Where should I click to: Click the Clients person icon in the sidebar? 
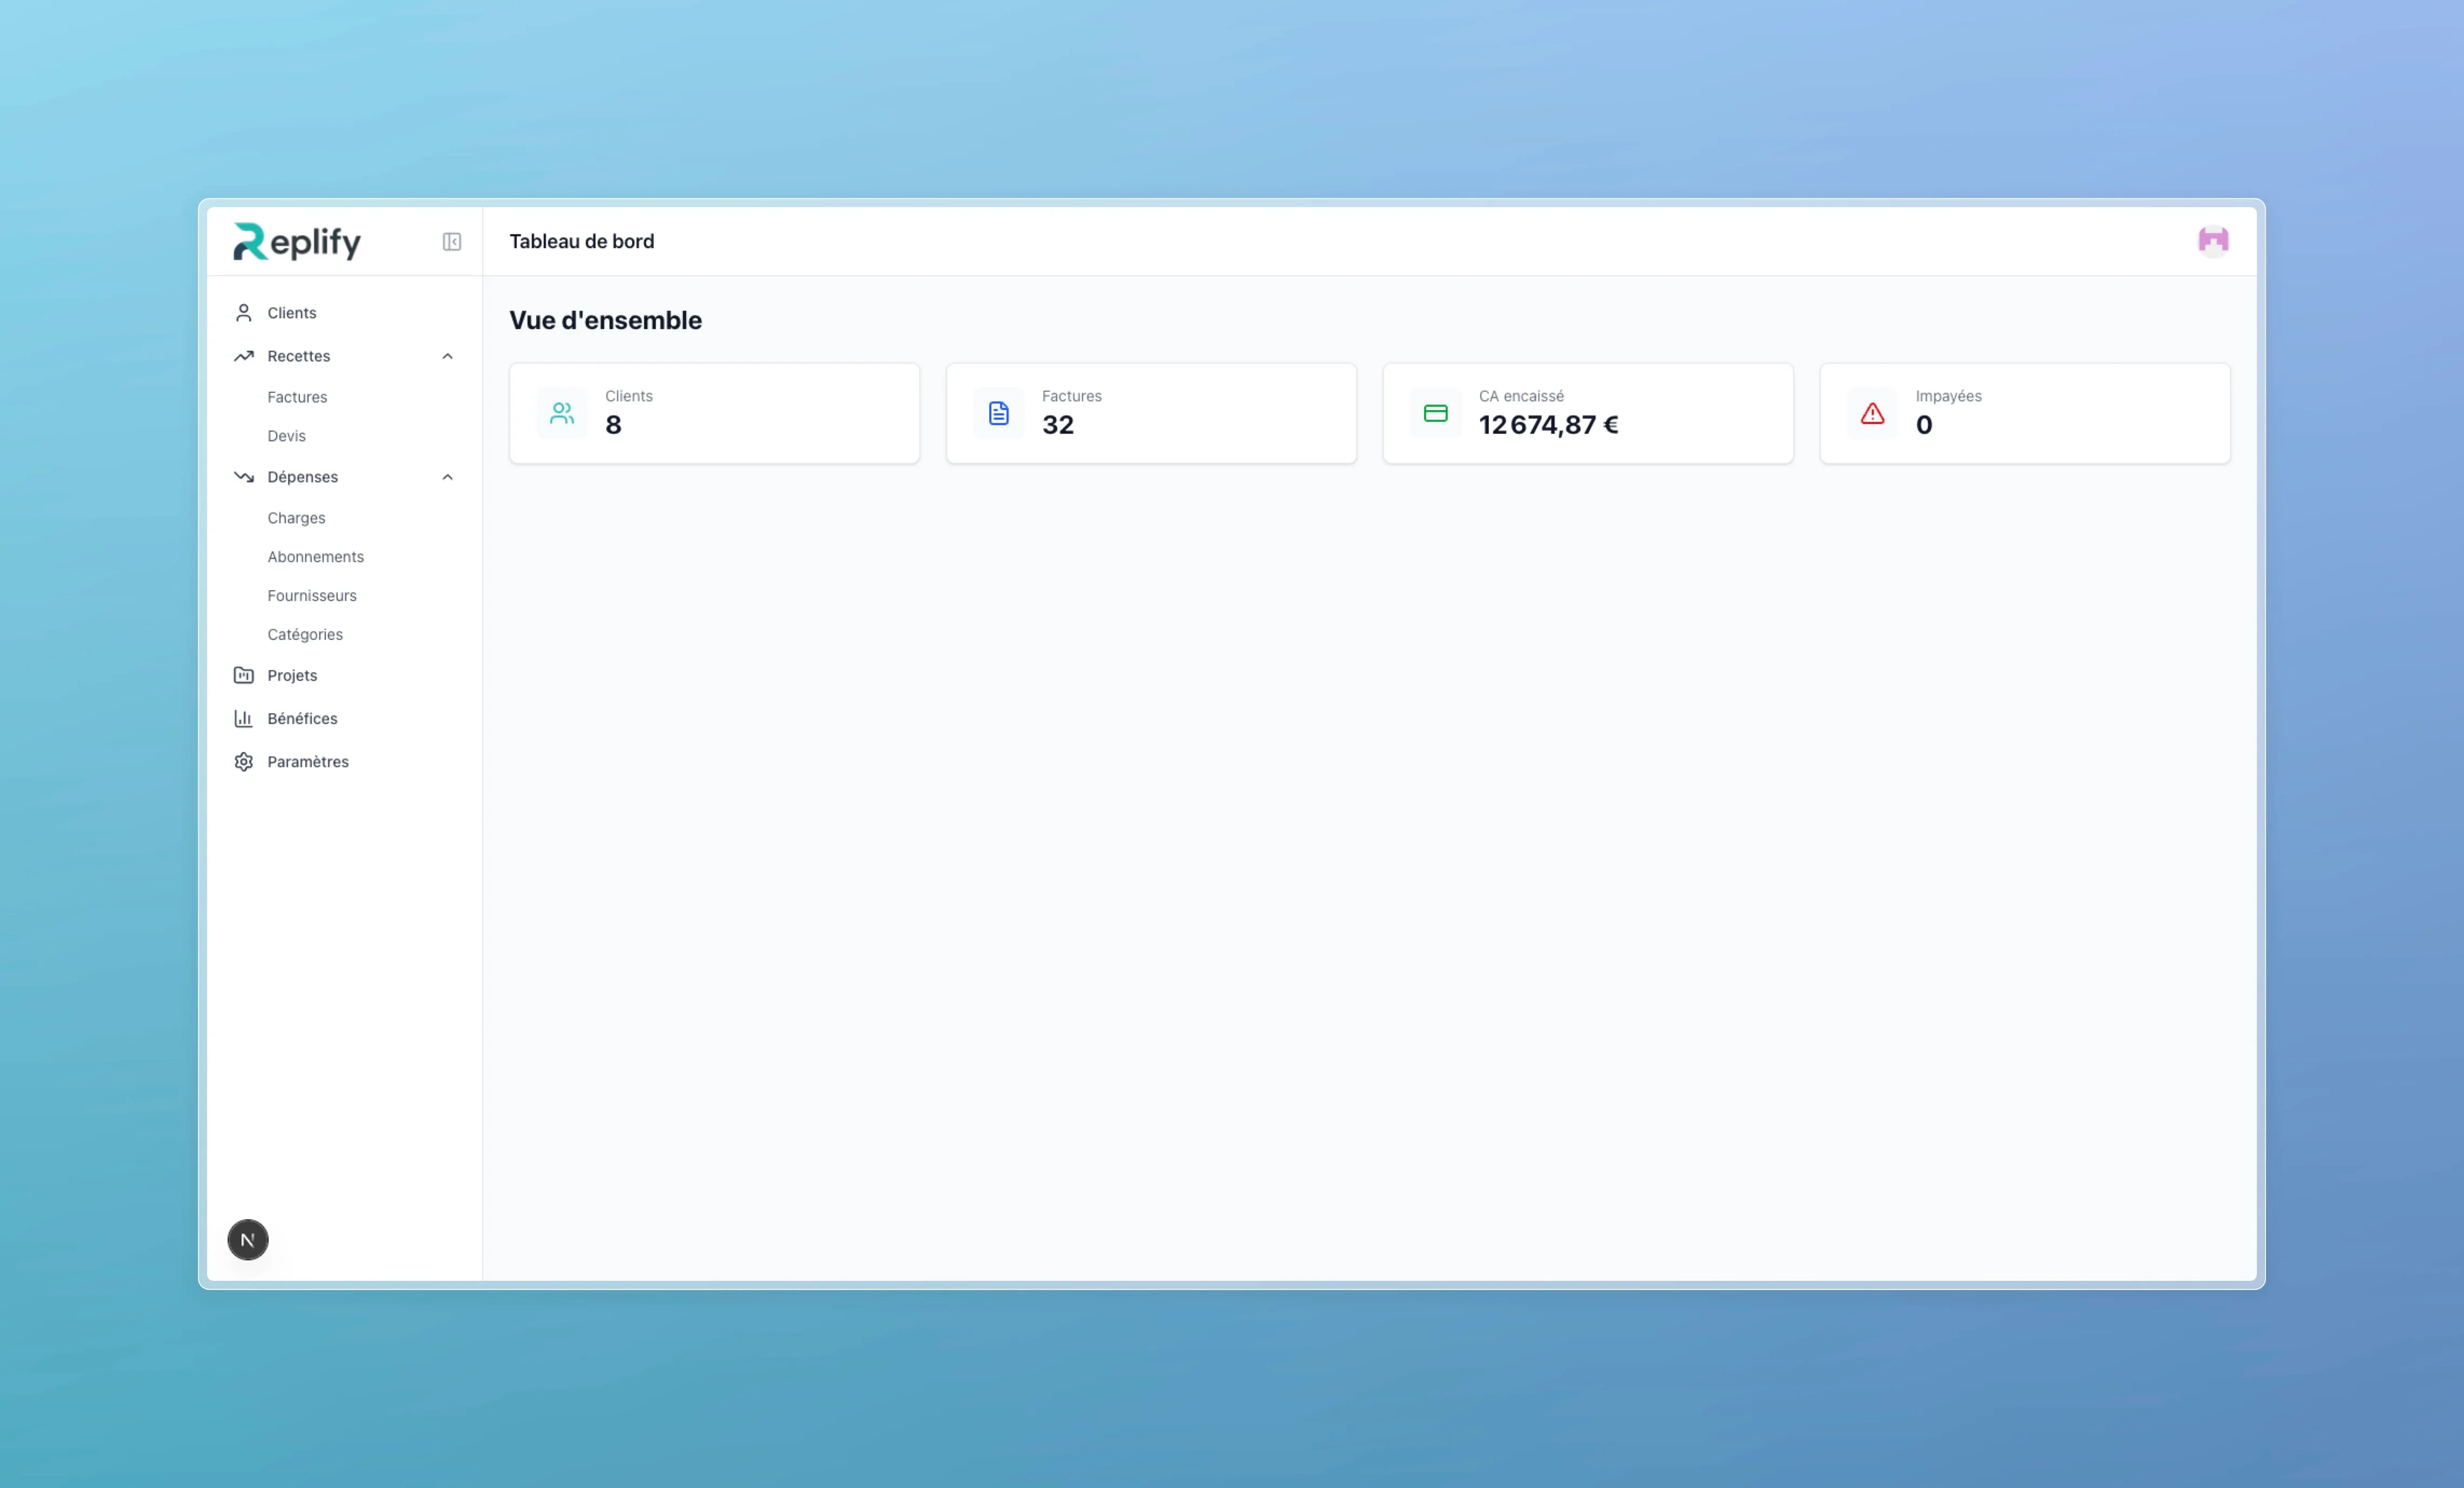[243, 313]
